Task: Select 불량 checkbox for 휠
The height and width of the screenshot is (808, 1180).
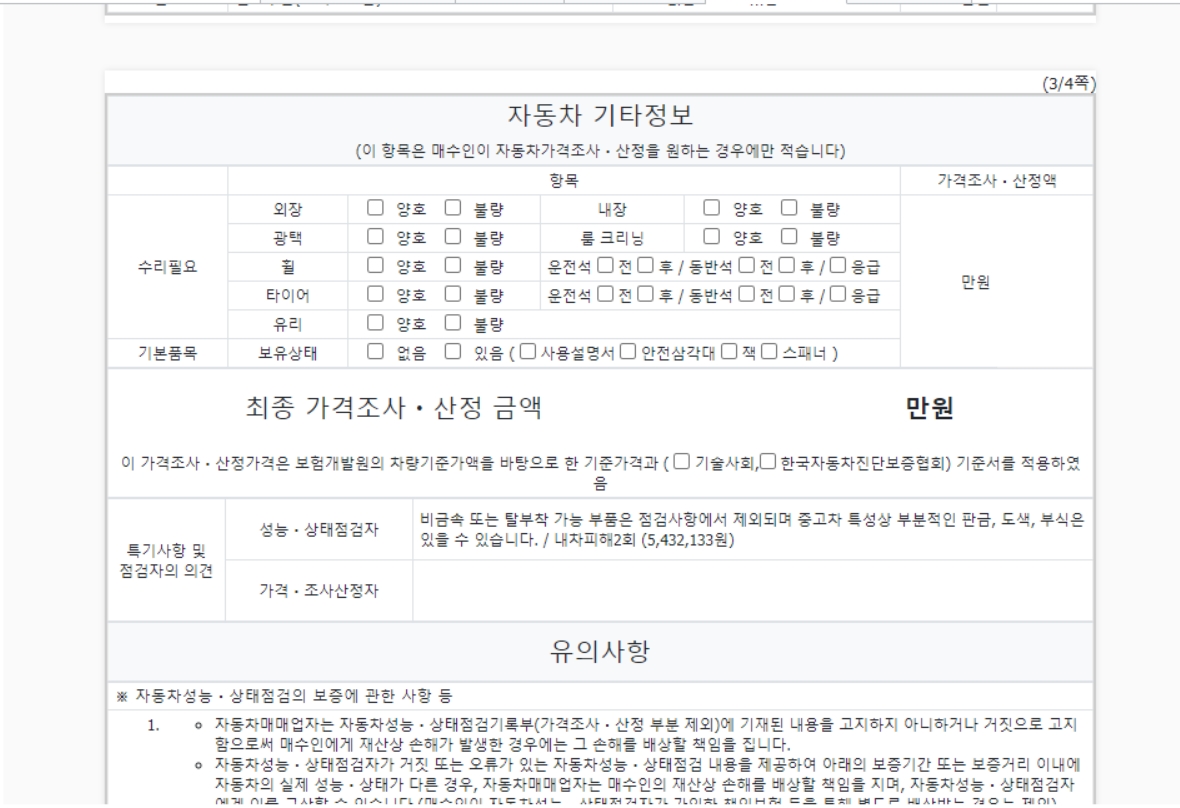Action: (452, 266)
